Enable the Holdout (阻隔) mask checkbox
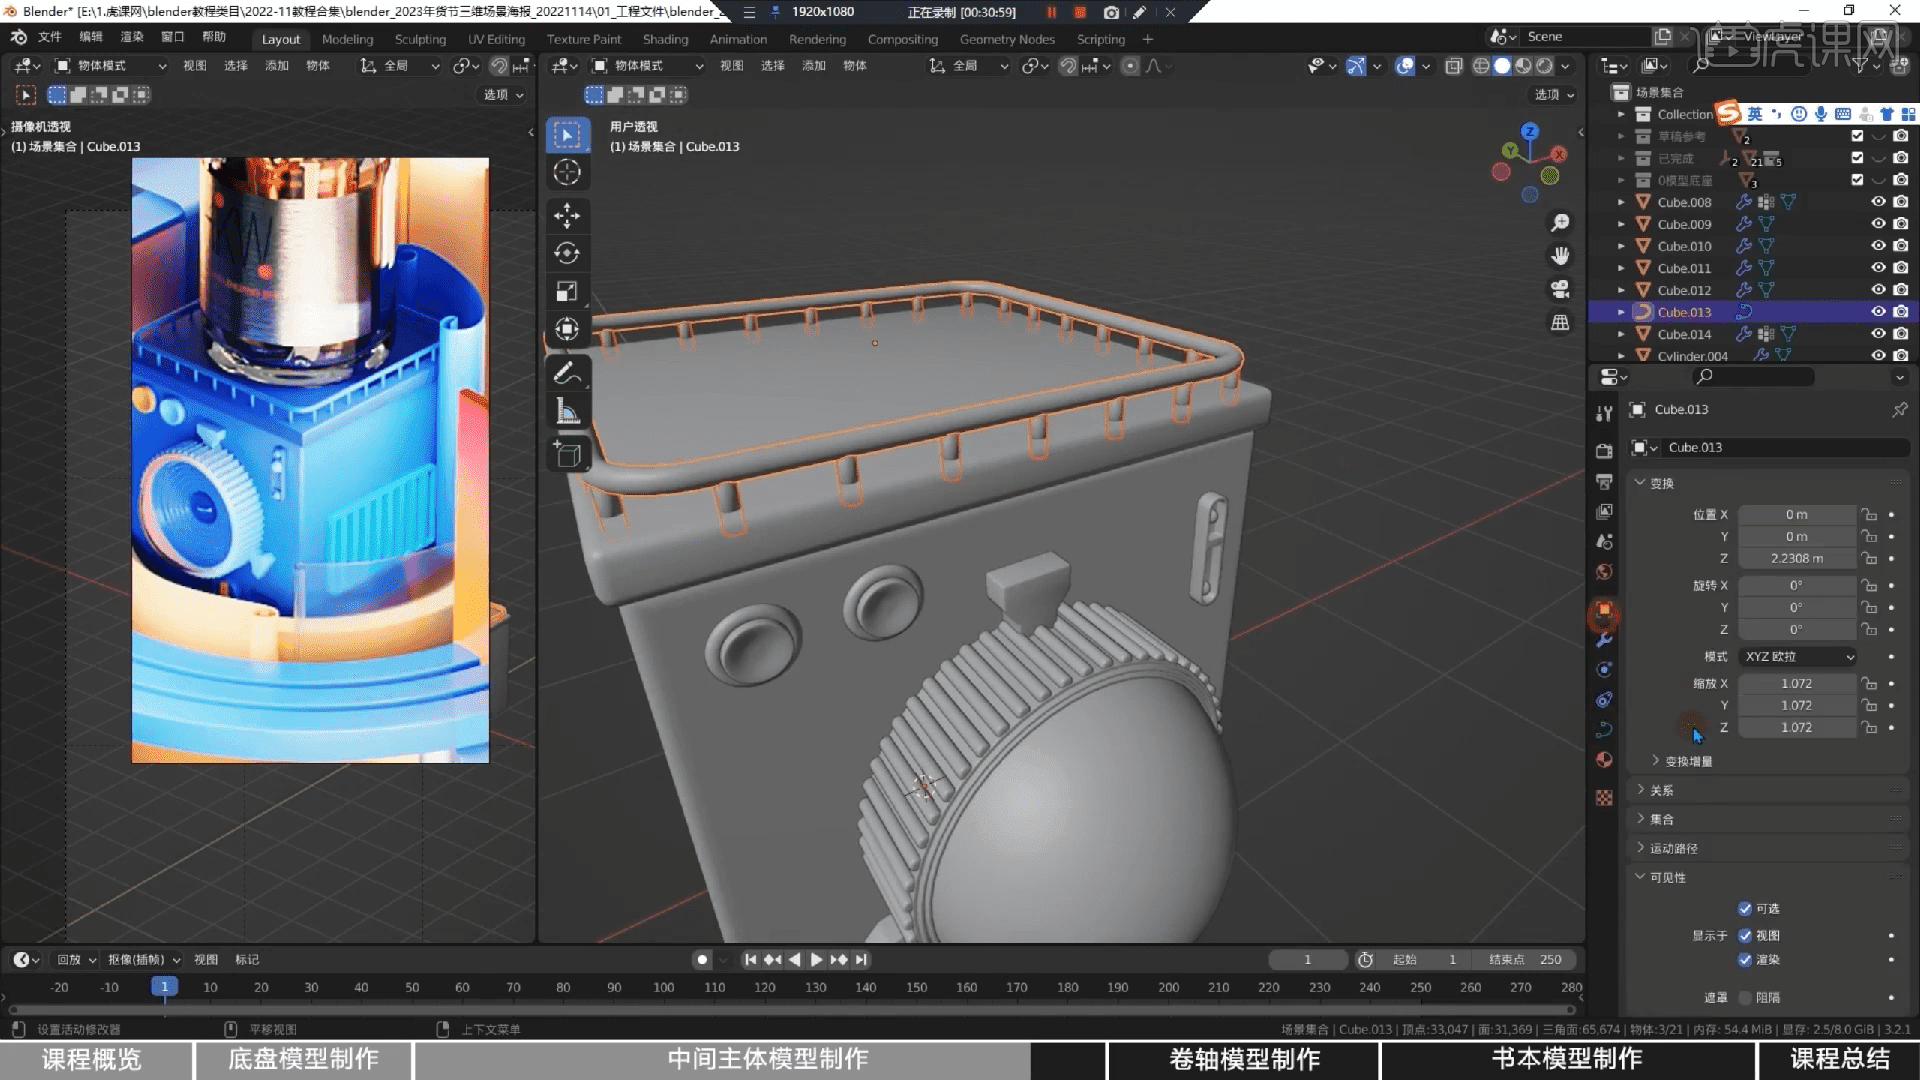Viewport: 1920px width, 1080px height. [x=1745, y=997]
